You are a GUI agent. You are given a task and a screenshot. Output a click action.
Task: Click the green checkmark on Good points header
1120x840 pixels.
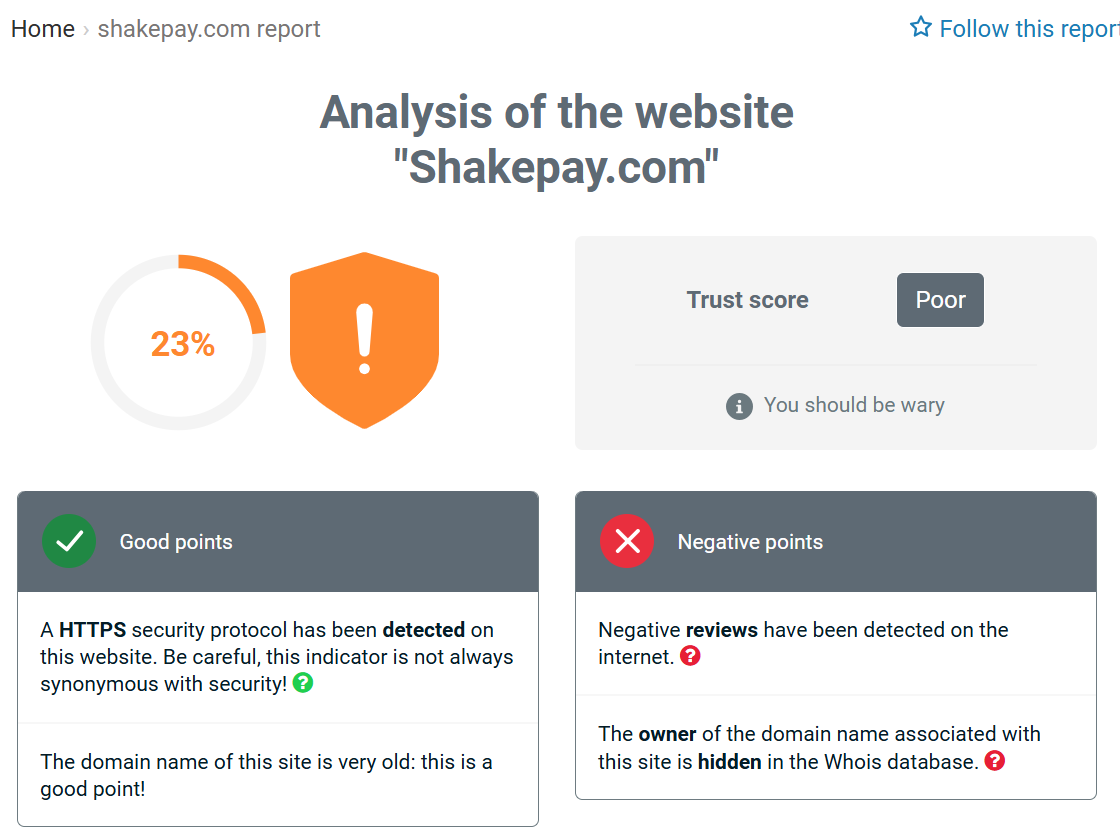68,541
